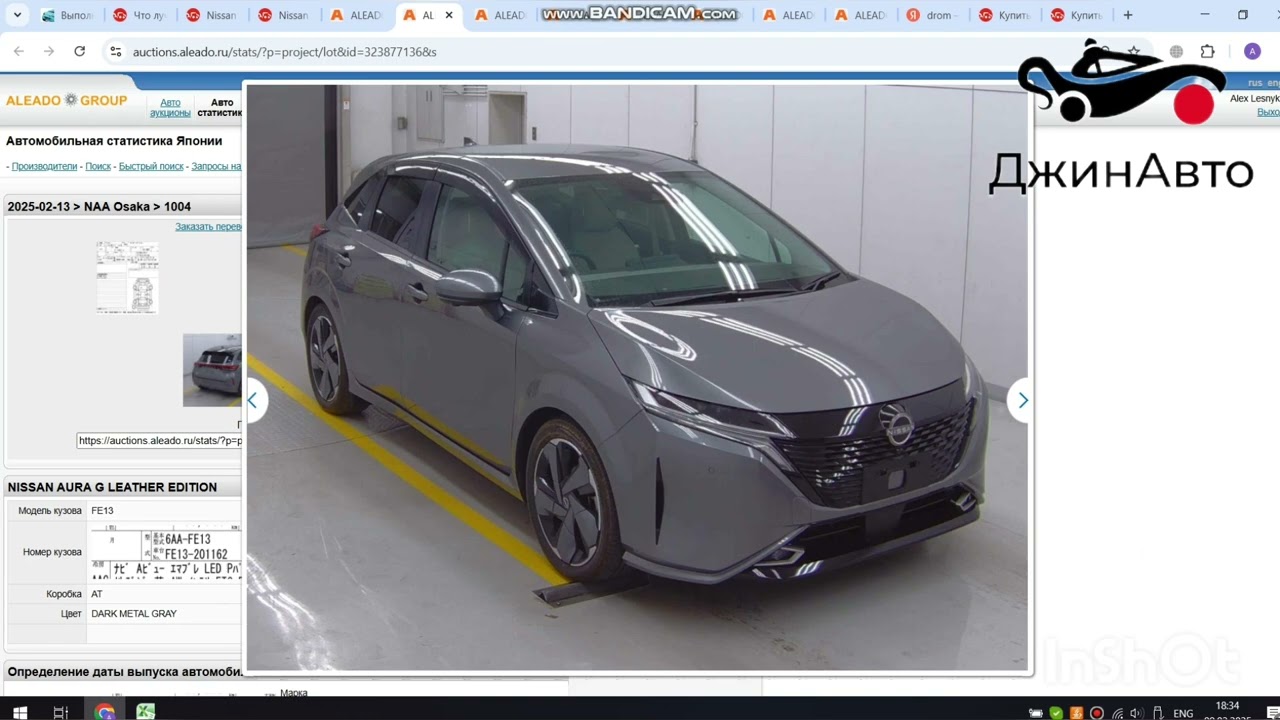This screenshot has height=720, width=1280.
Task: Open the Chrome extensions puzzle icon
Action: [x=1207, y=51]
